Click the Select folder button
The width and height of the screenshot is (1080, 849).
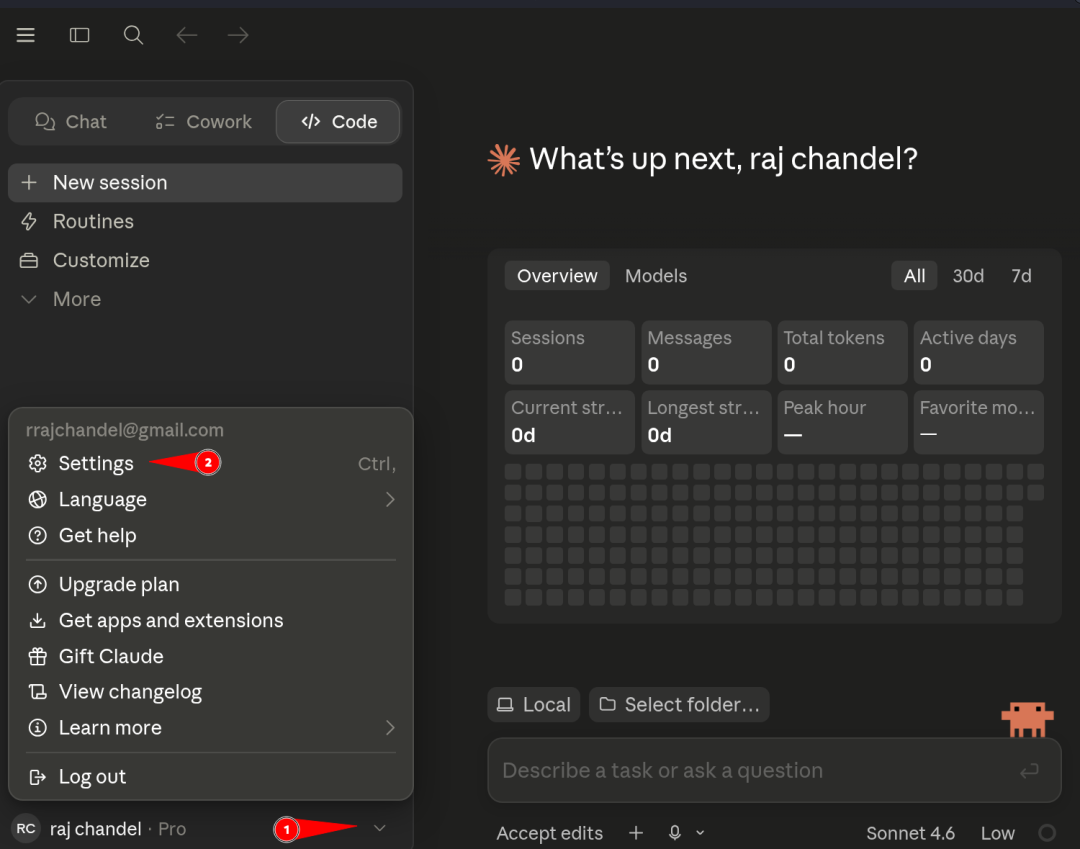coord(679,704)
